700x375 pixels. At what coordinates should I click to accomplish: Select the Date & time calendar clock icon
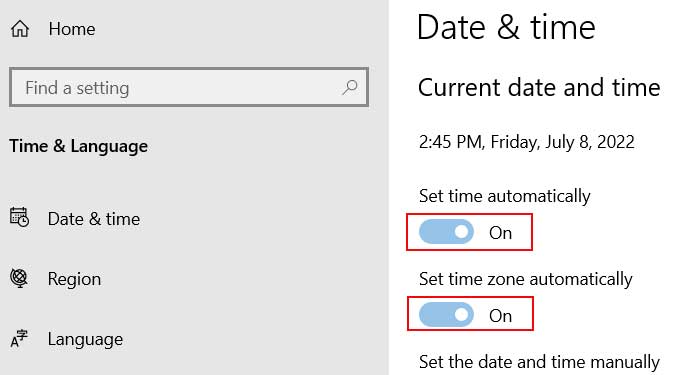point(20,217)
